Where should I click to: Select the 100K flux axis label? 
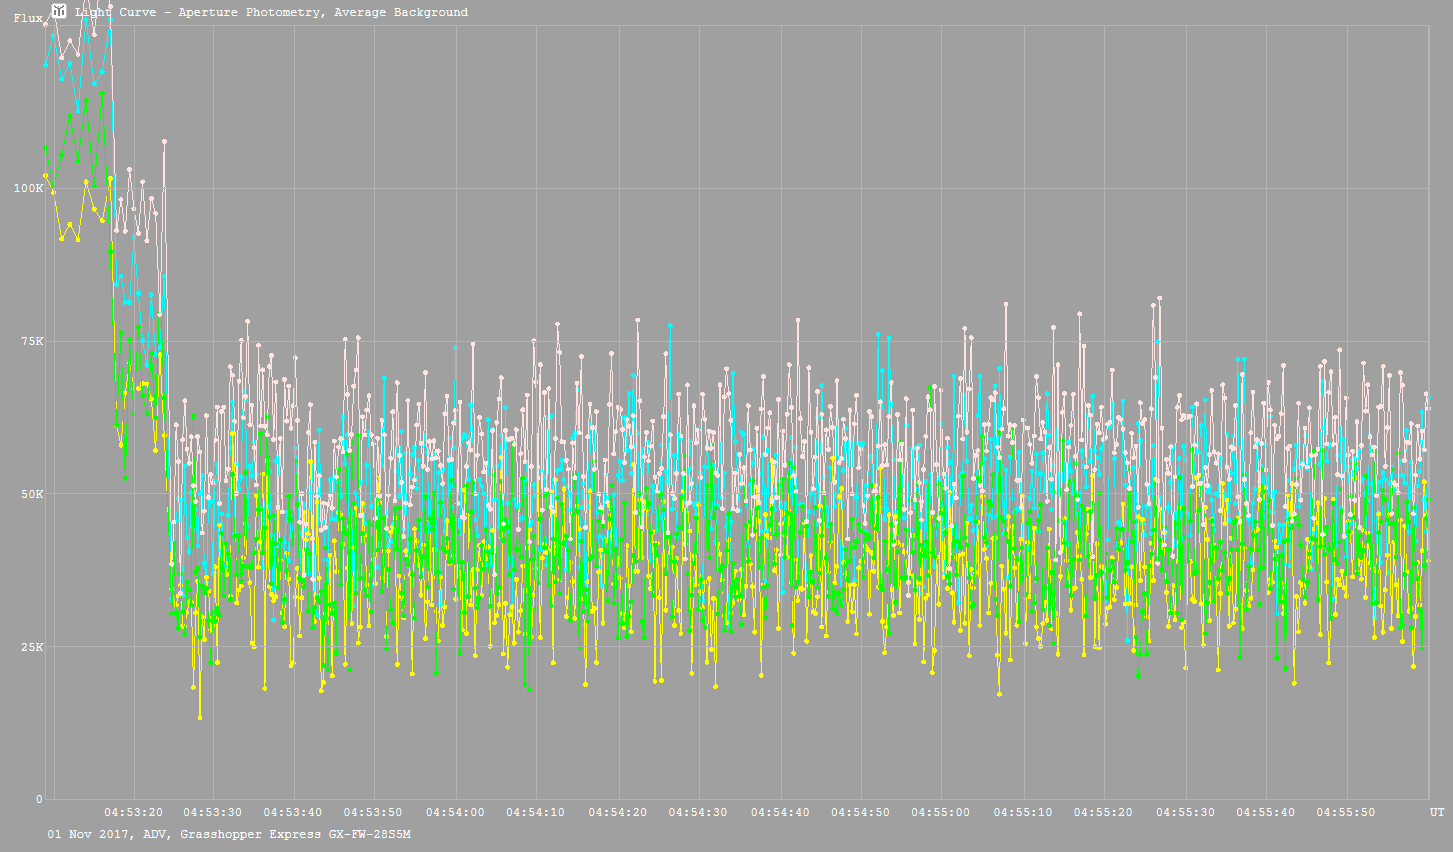(x=28, y=188)
